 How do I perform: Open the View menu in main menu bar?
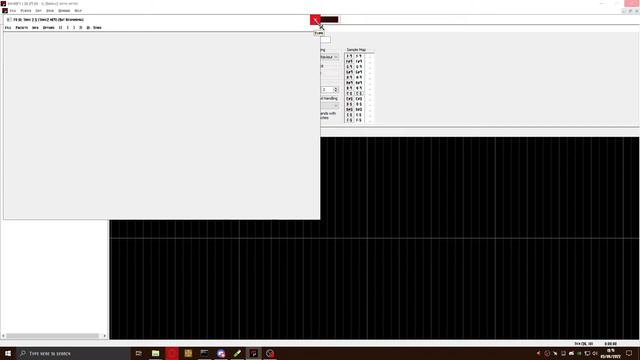click(50, 11)
